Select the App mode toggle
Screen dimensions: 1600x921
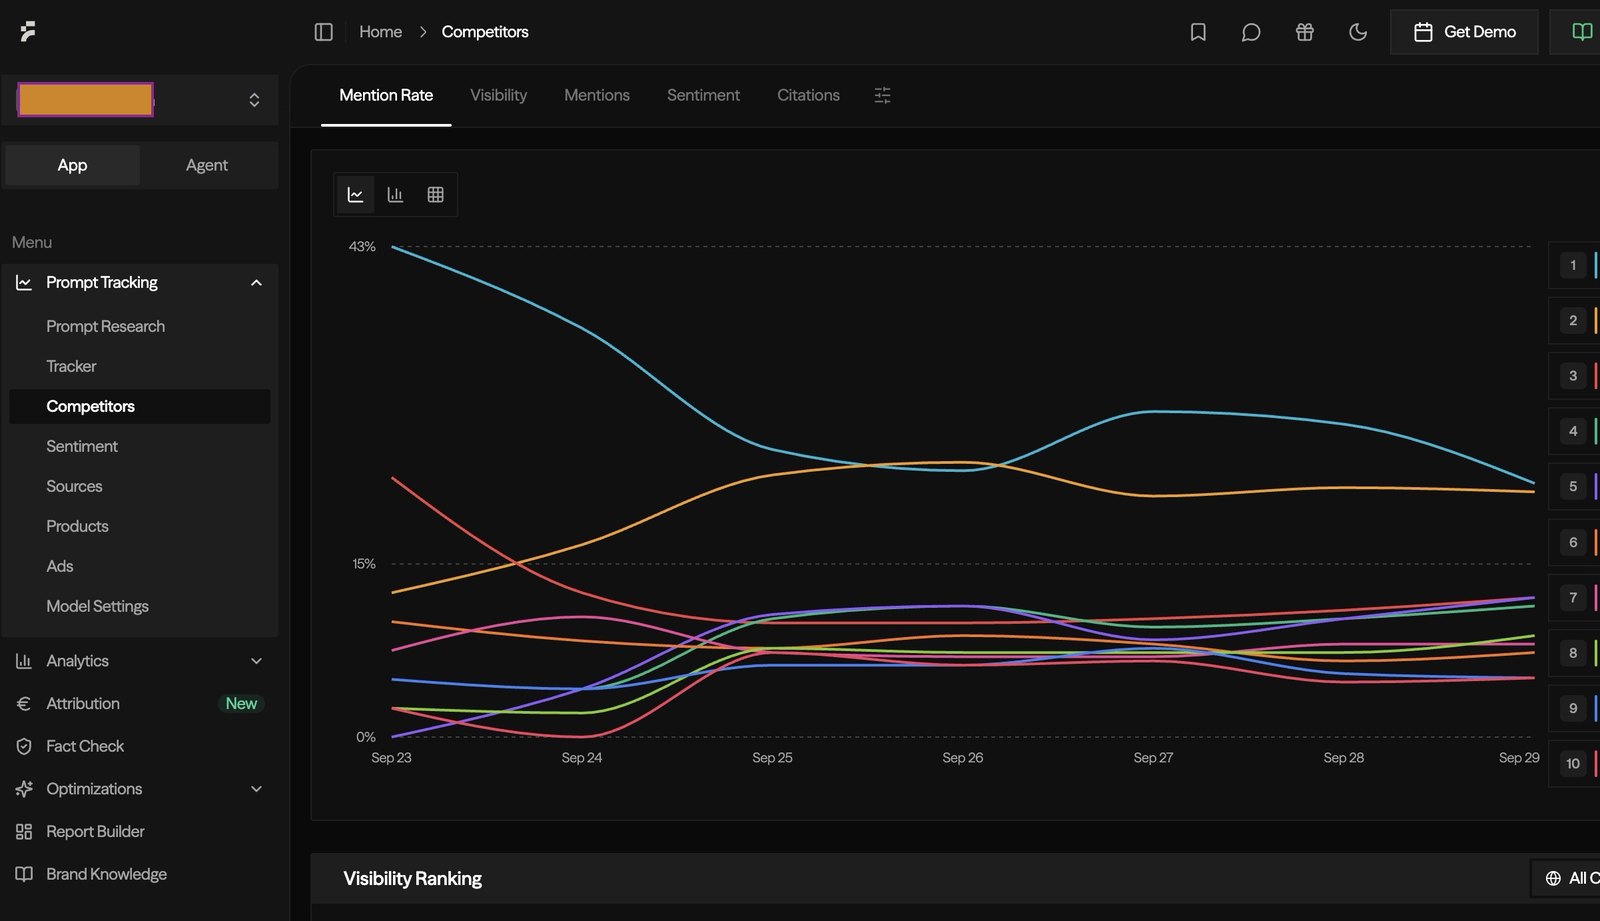pyautogui.click(x=72, y=165)
